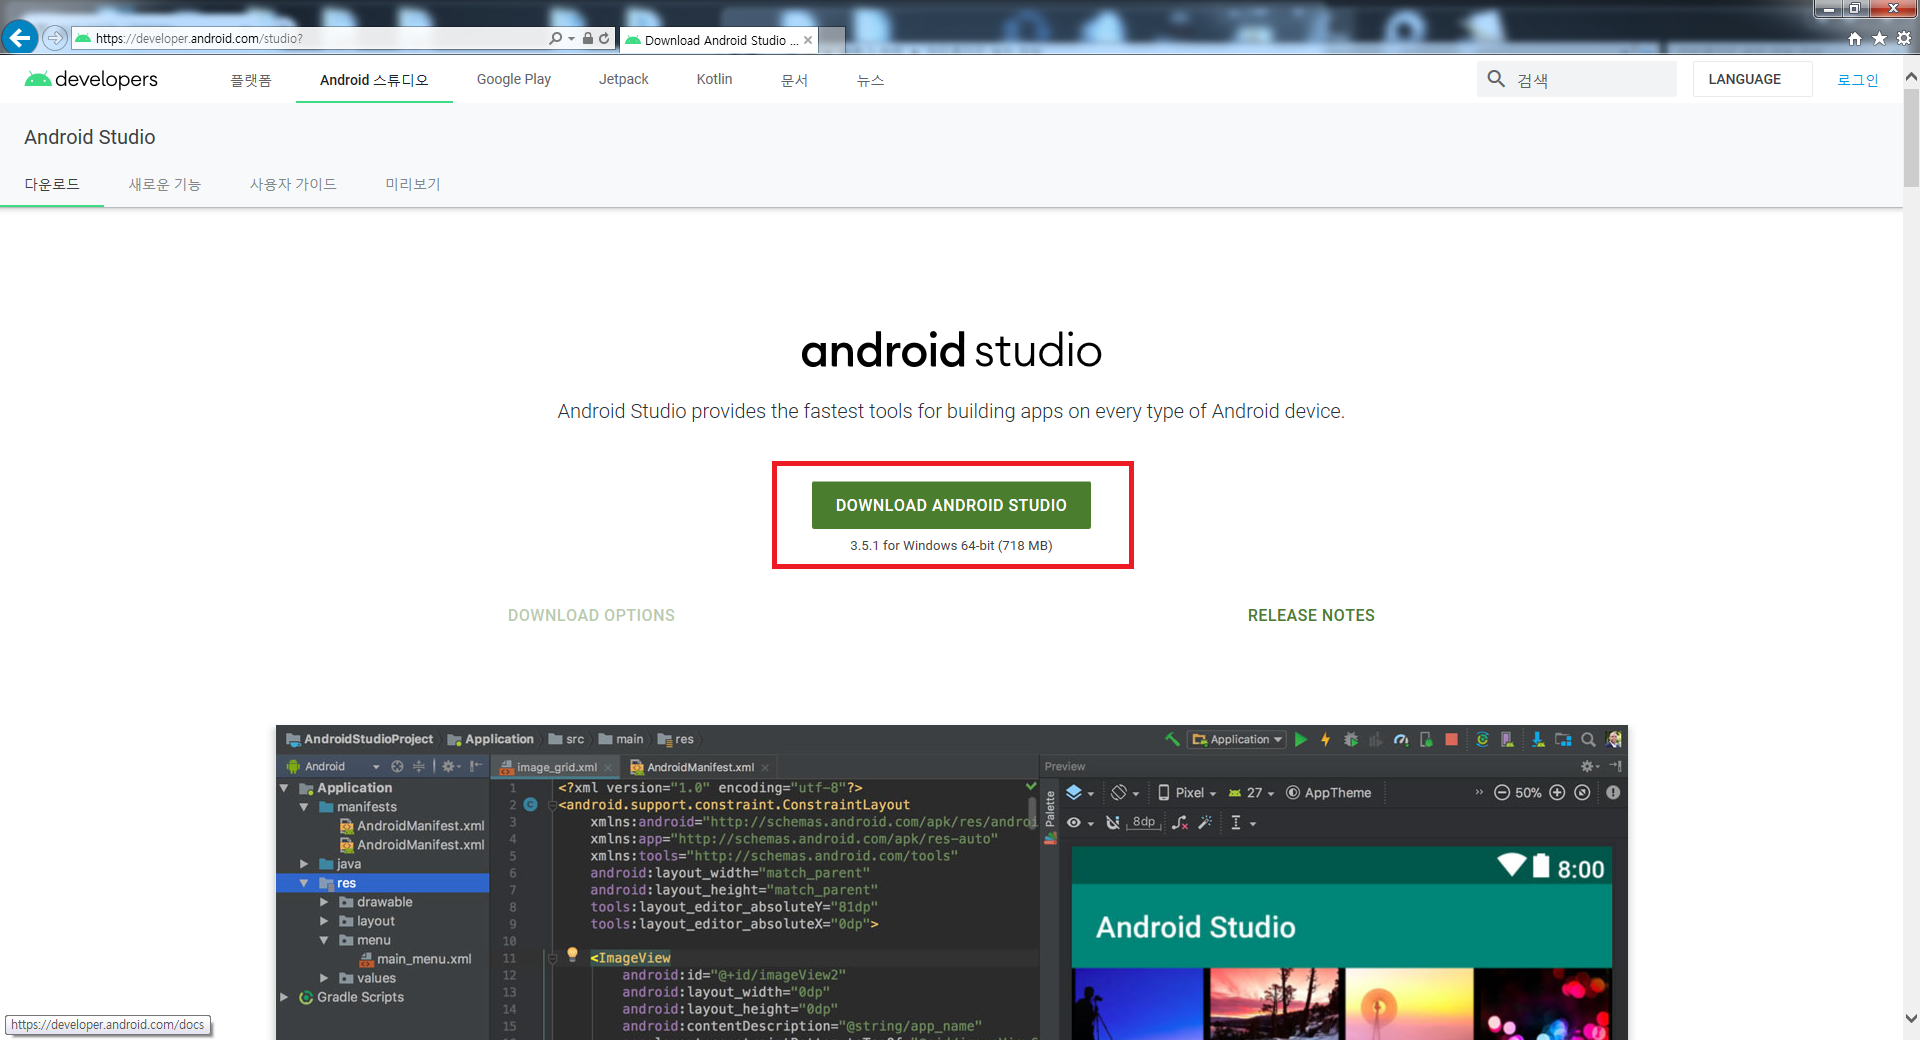This screenshot has width=1920, height=1040.
Task: Click the page scrollbar down arrow
Action: pos(1911,1019)
